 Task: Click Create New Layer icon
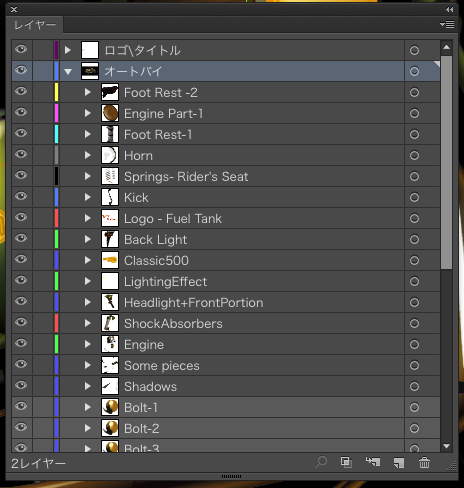coord(399,463)
